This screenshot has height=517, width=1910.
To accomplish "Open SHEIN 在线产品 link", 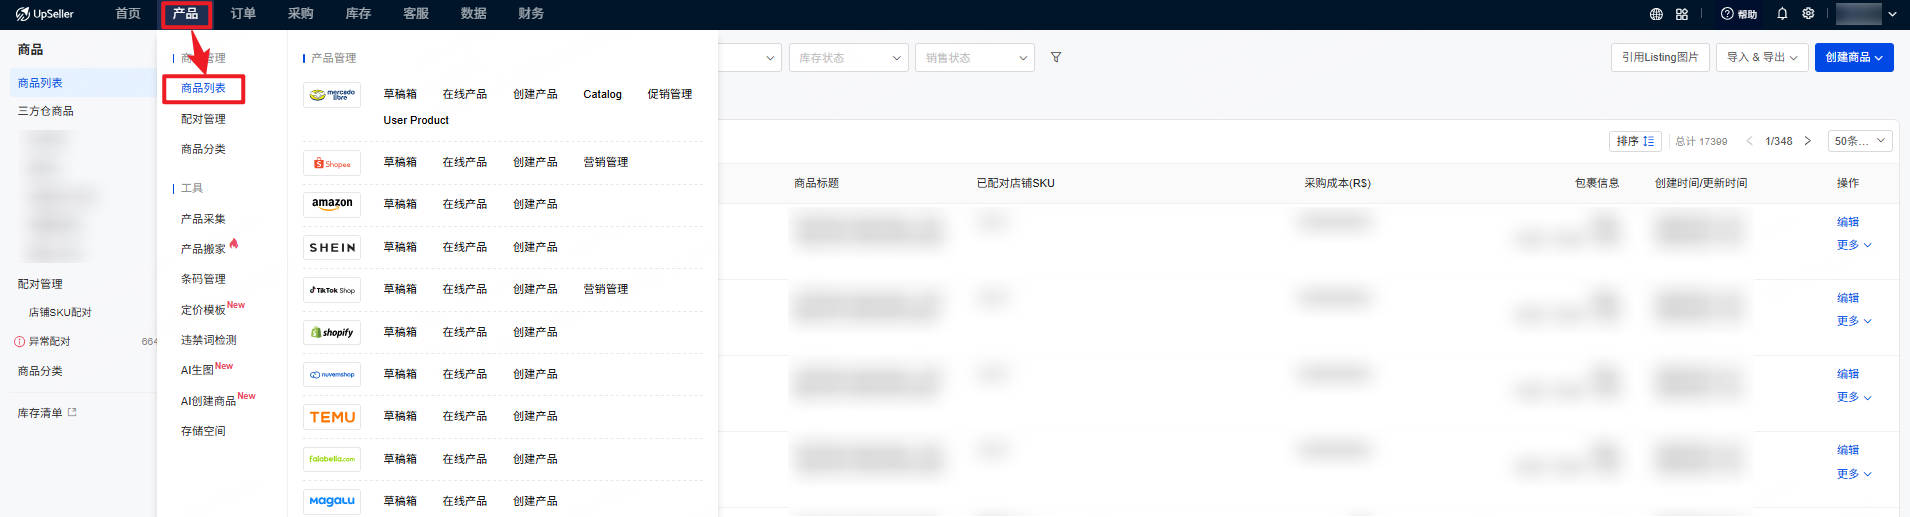I will click(x=464, y=247).
